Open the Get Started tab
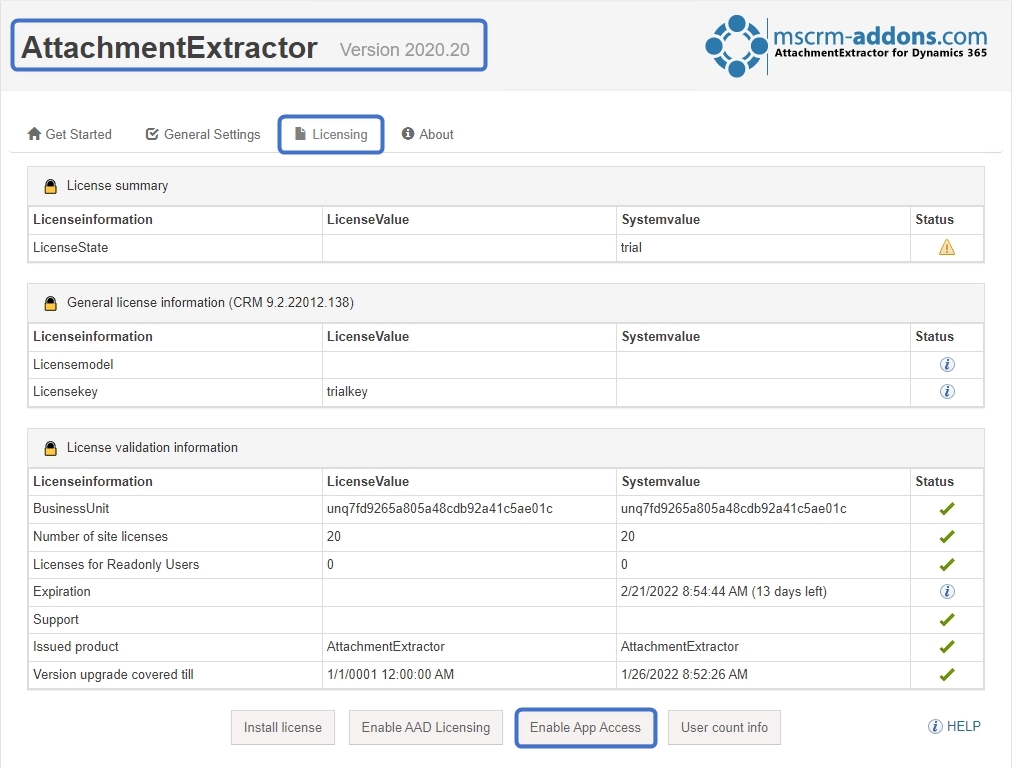This screenshot has width=1012, height=768. tap(69, 134)
